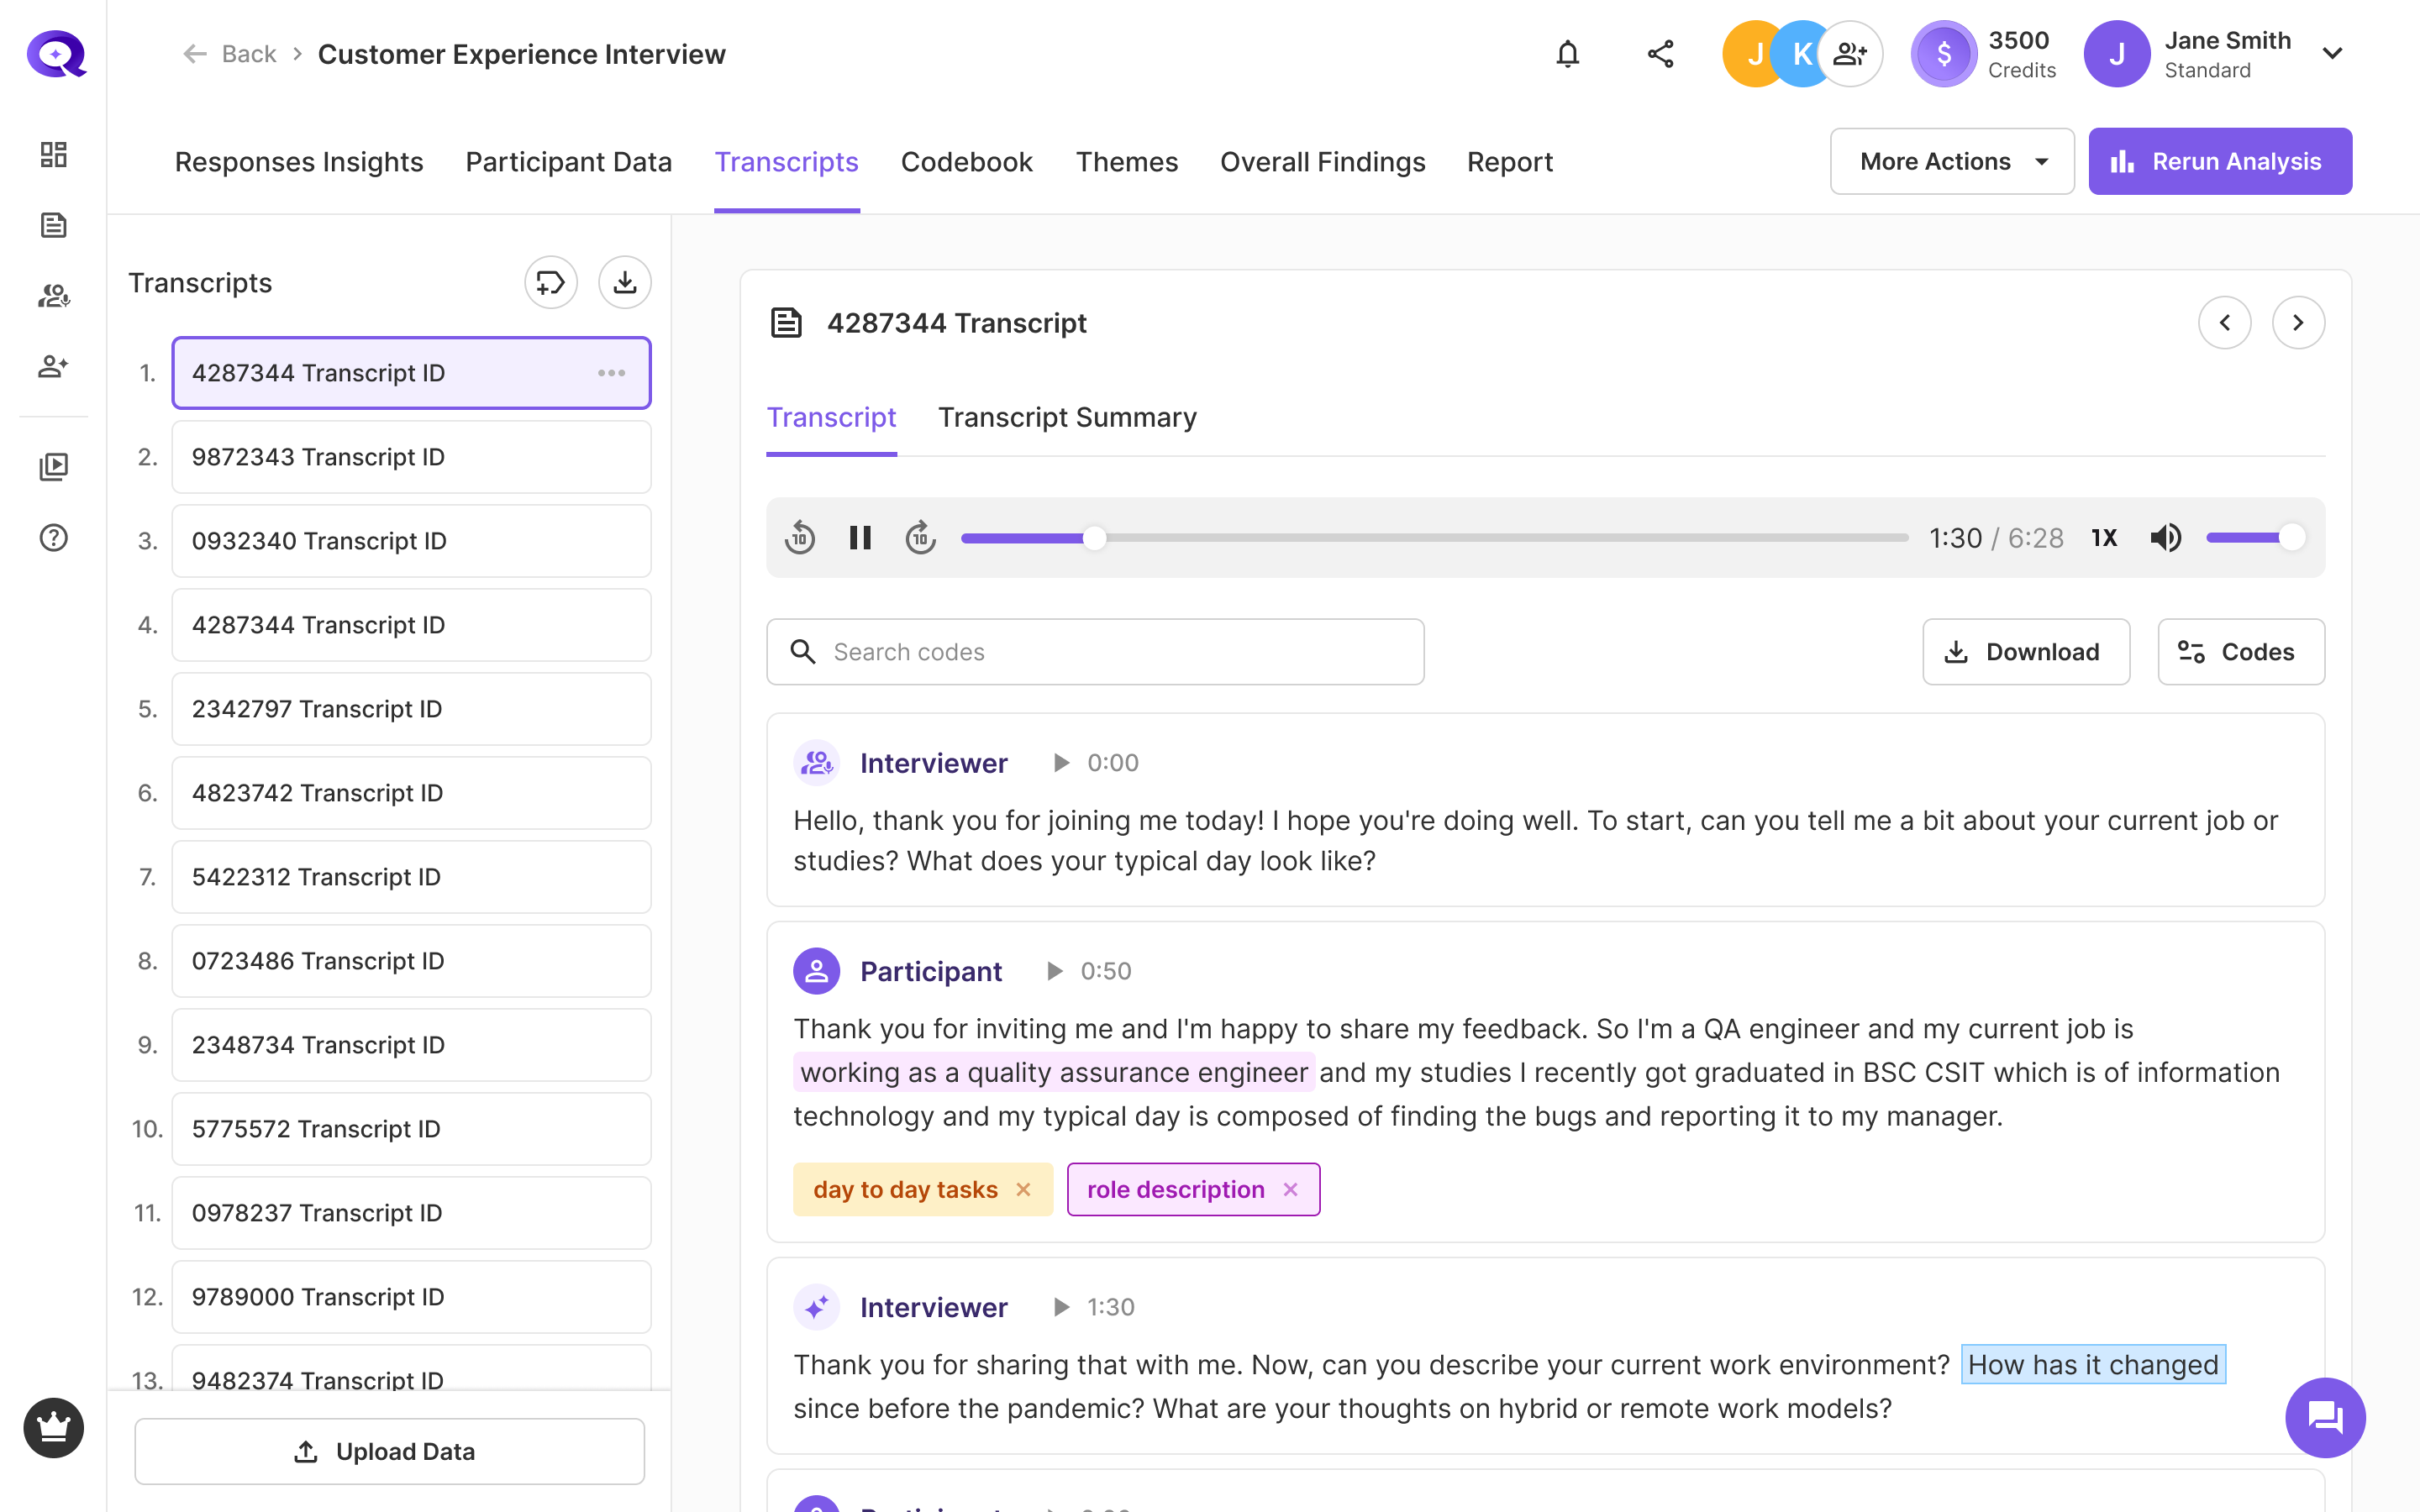
Task: Rewind audio 10 seconds
Action: pyautogui.click(x=800, y=538)
